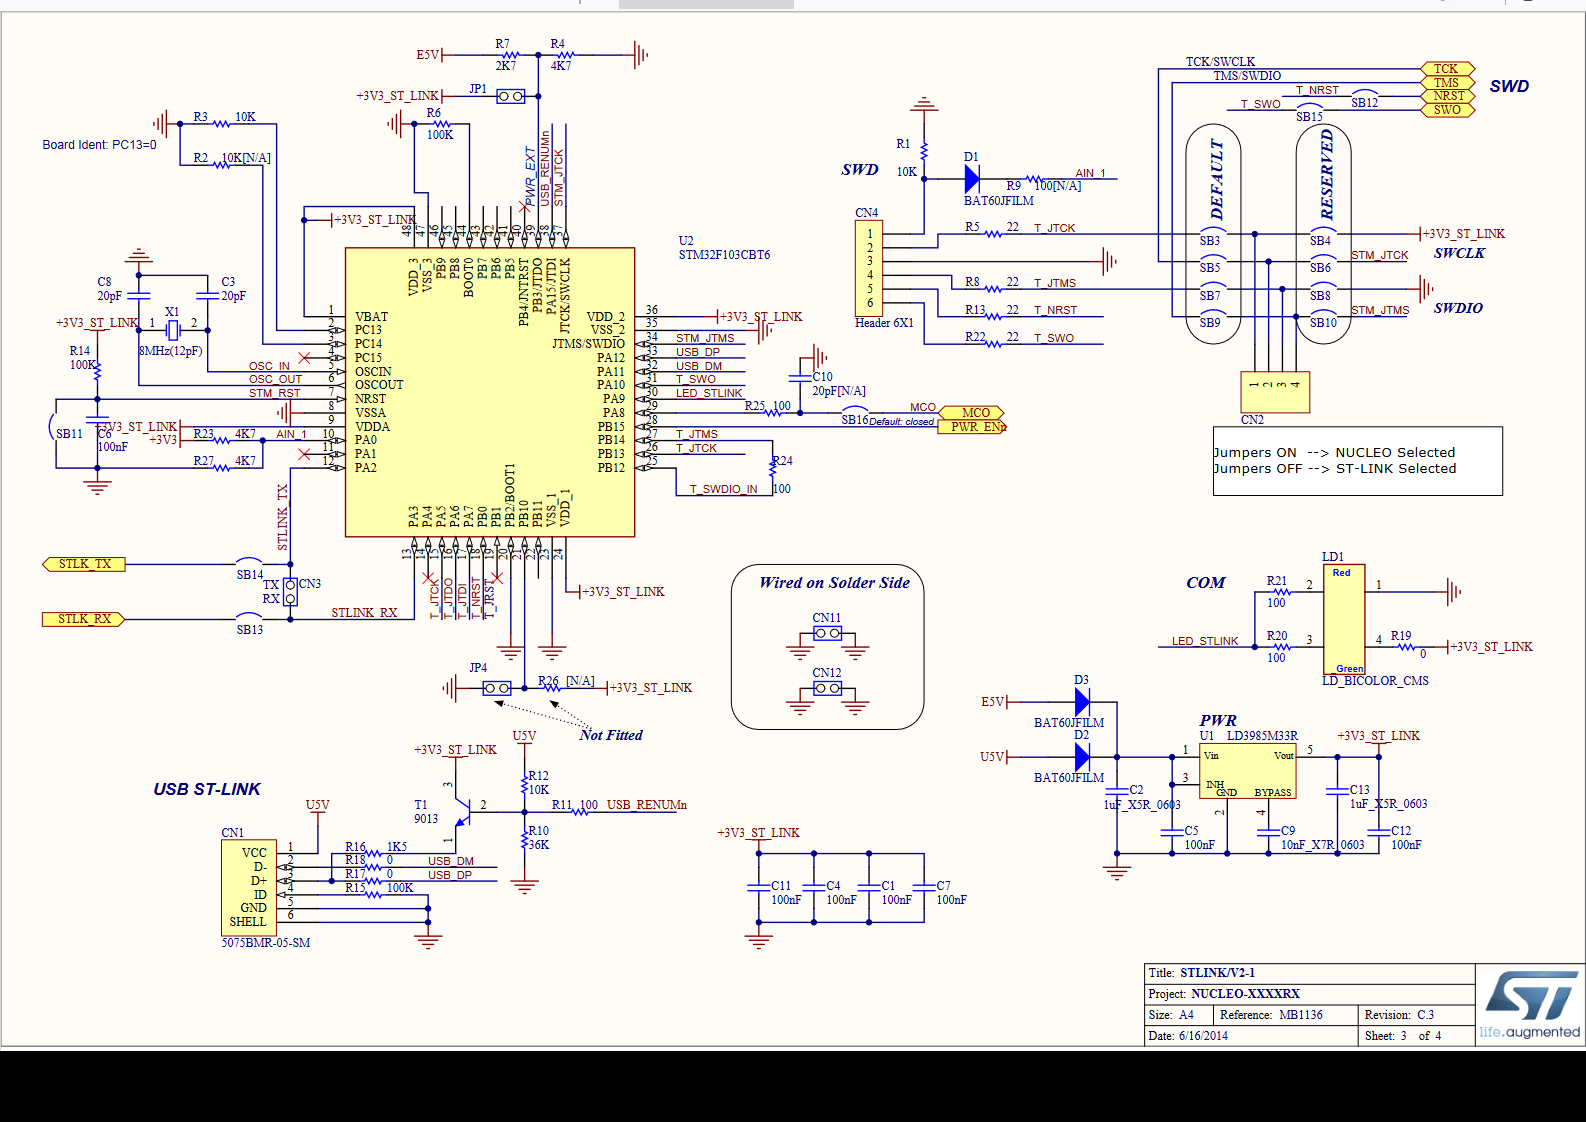The width and height of the screenshot is (1586, 1122).
Task: Select the 'RESERVED' solder bridge label
Action: [1326, 174]
